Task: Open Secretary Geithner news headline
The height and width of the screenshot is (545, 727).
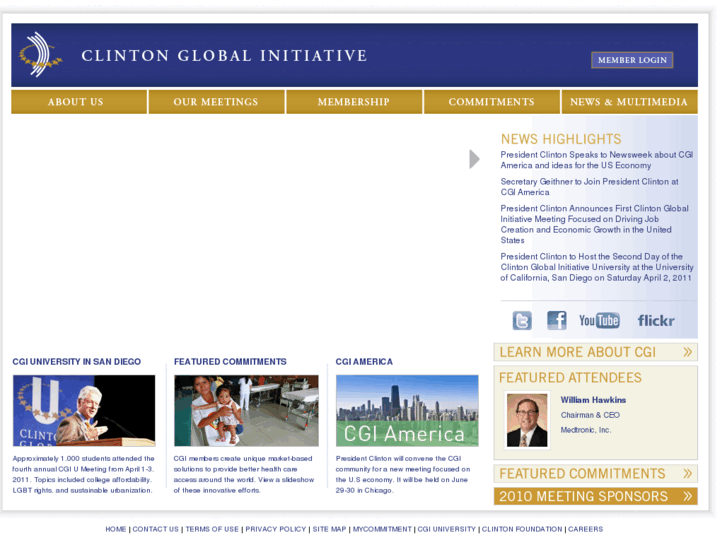Action: pos(589,187)
